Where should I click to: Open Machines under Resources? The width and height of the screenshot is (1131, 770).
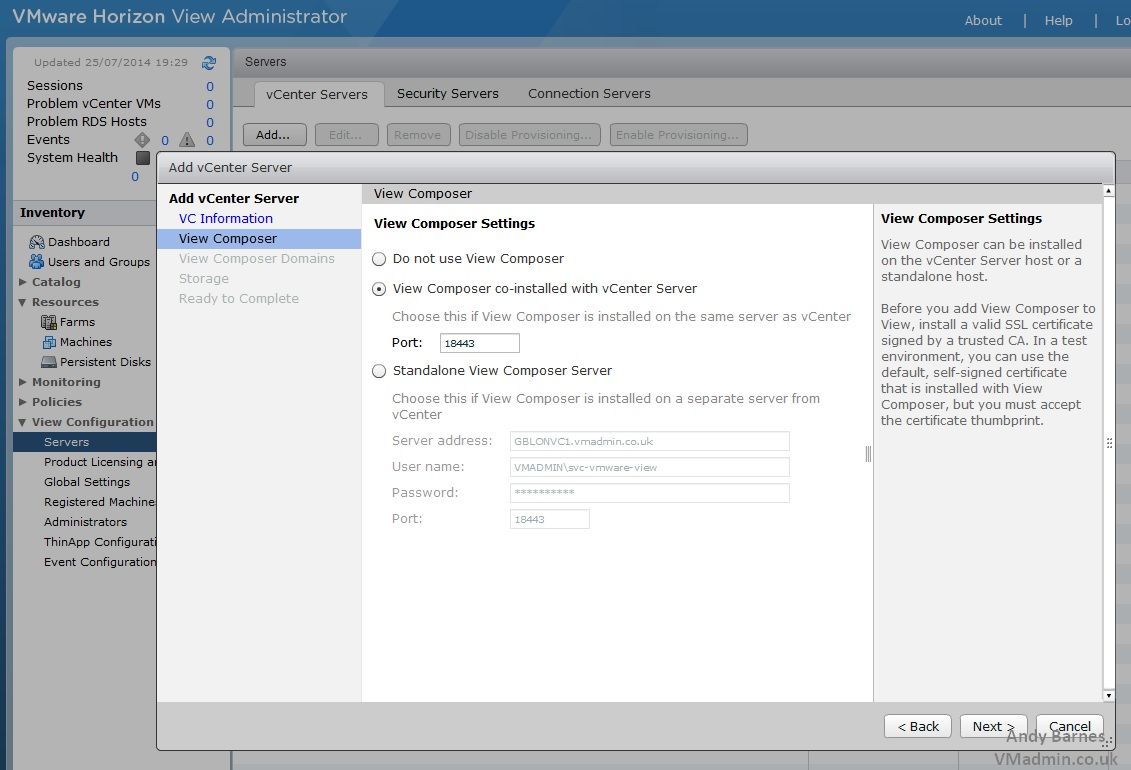click(86, 342)
